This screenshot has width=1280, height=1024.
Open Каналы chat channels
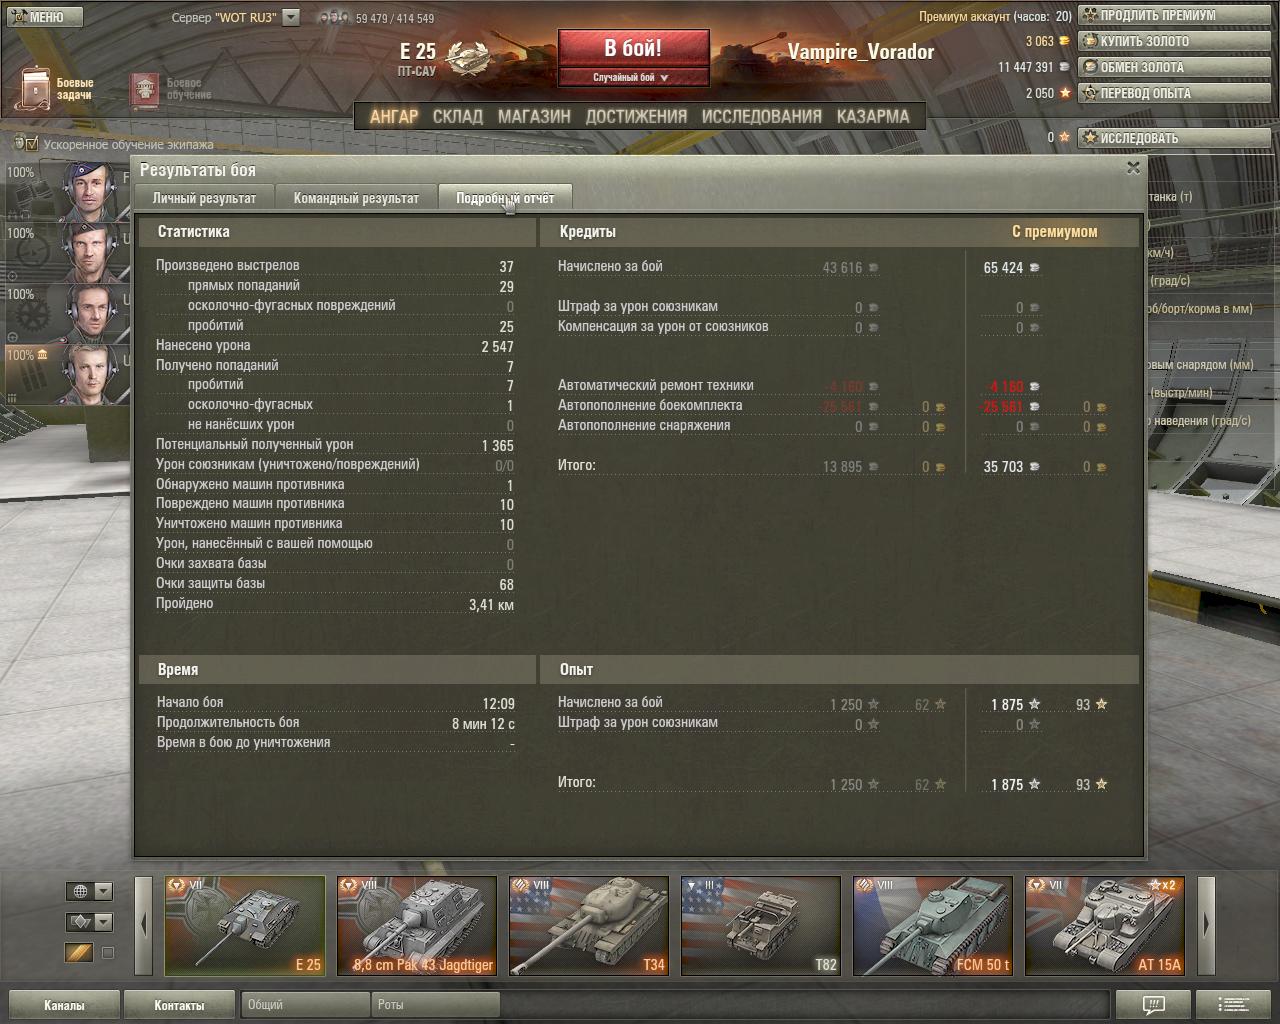(x=64, y=1005)
